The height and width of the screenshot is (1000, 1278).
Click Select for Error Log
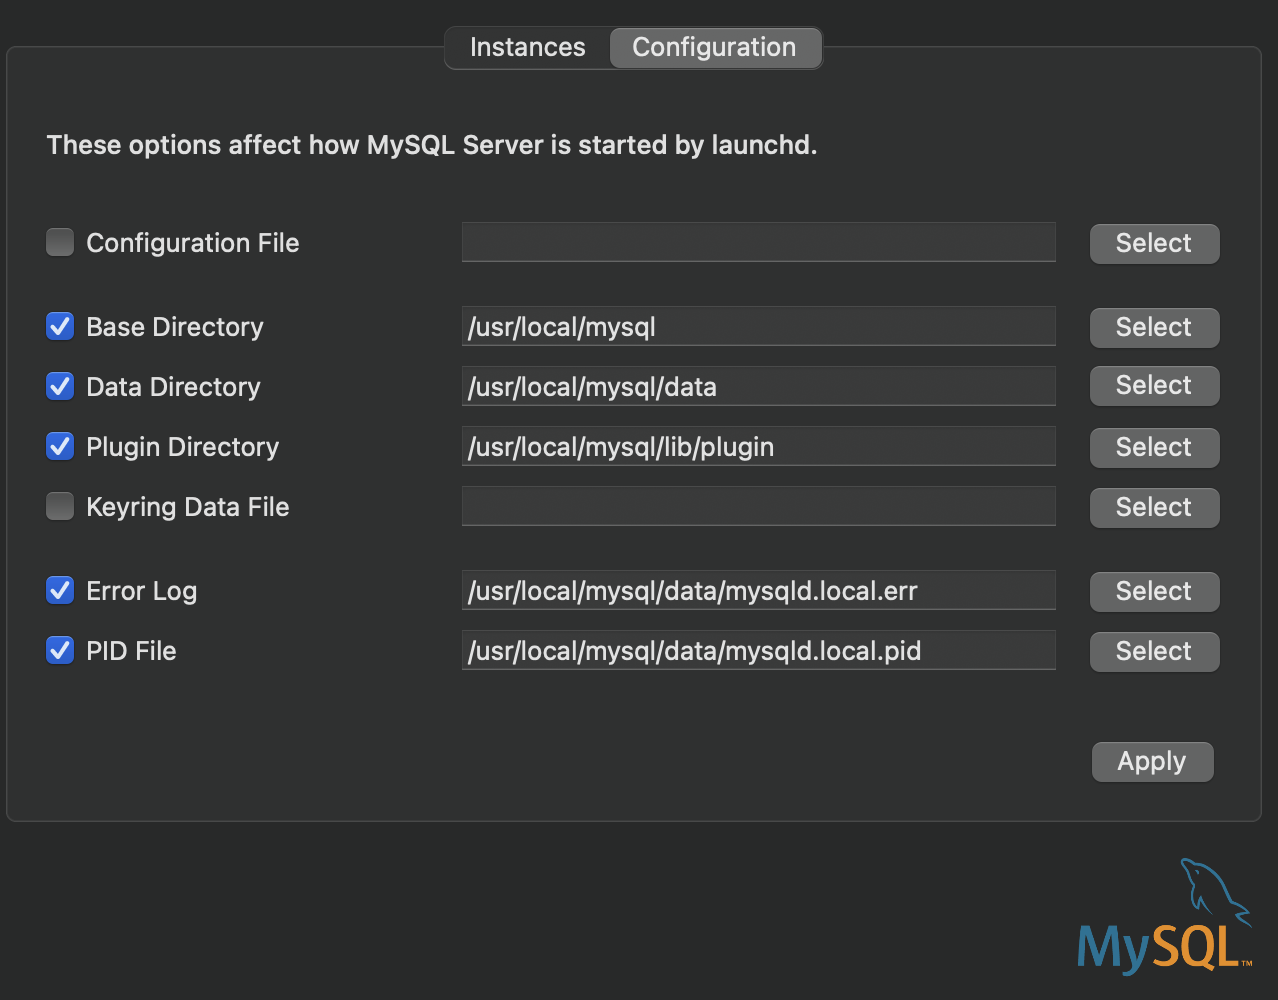1154,591
